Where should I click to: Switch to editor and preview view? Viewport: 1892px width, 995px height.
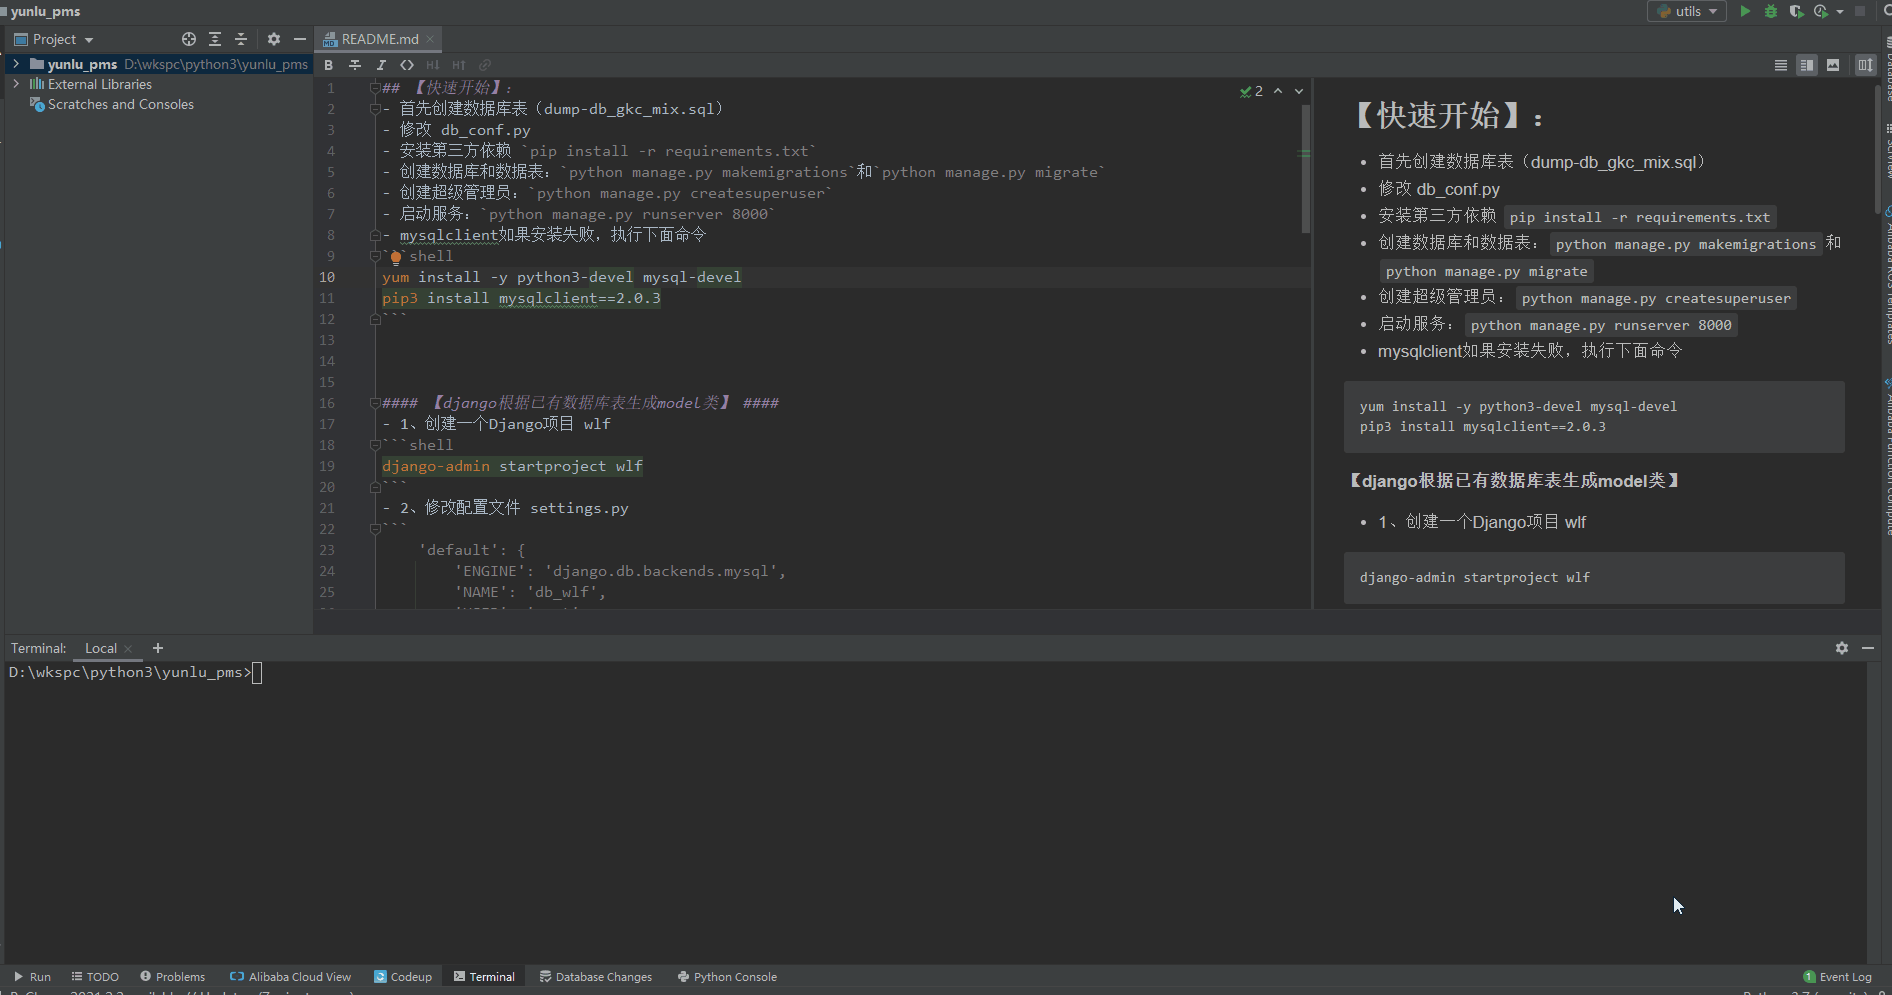[1807, 65]
